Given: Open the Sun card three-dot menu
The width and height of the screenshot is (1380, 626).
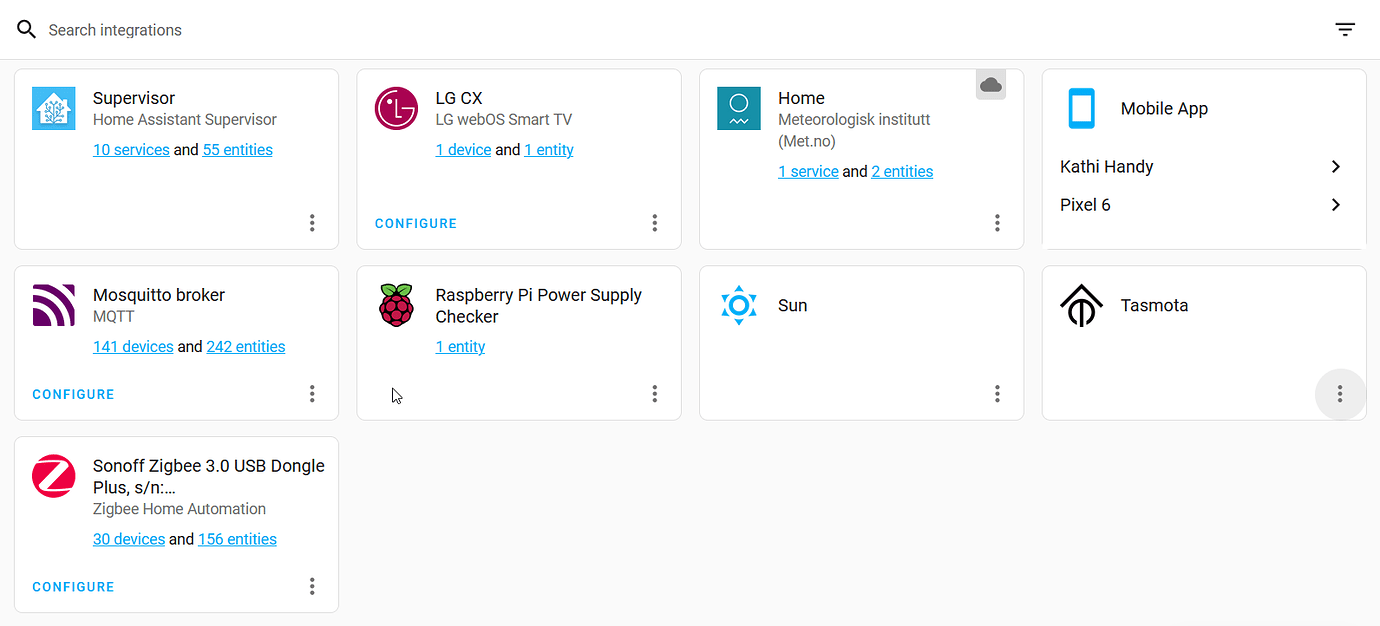Looking at the screenshot, I should (997, 394).
